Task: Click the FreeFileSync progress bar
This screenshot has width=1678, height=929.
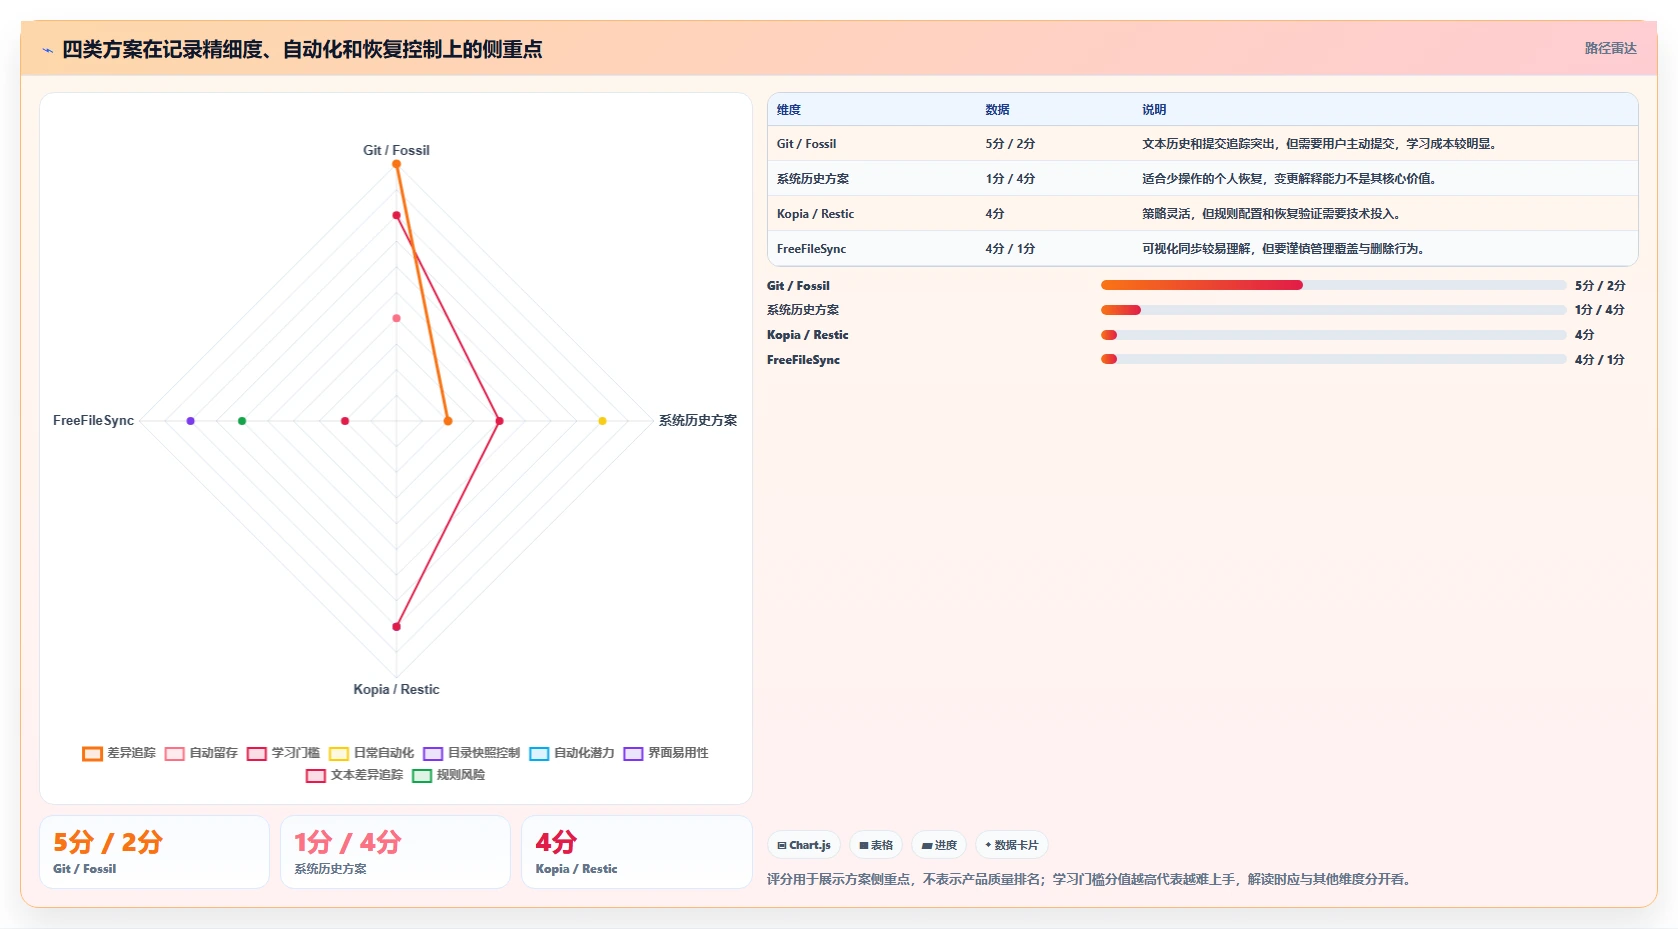Action: point(1333,359)
